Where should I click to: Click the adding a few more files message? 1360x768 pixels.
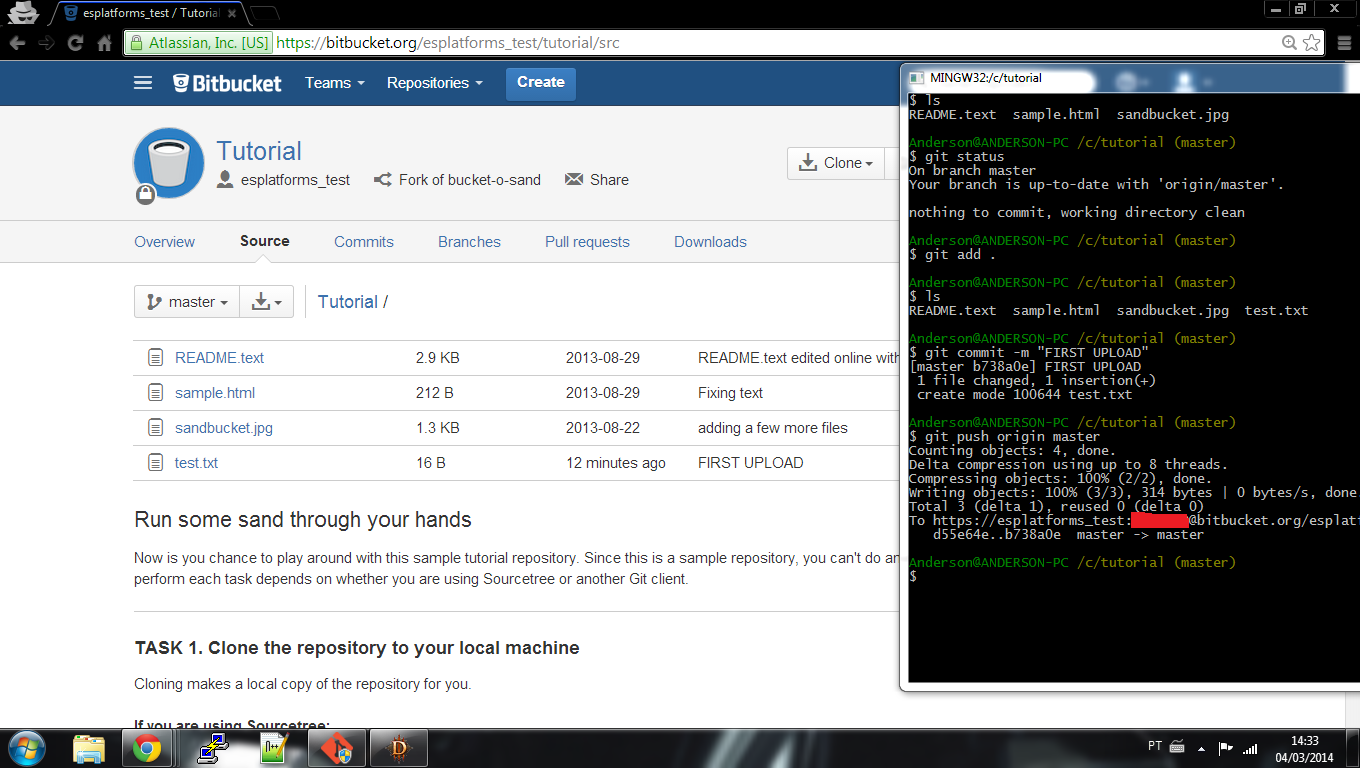point(773,428)
